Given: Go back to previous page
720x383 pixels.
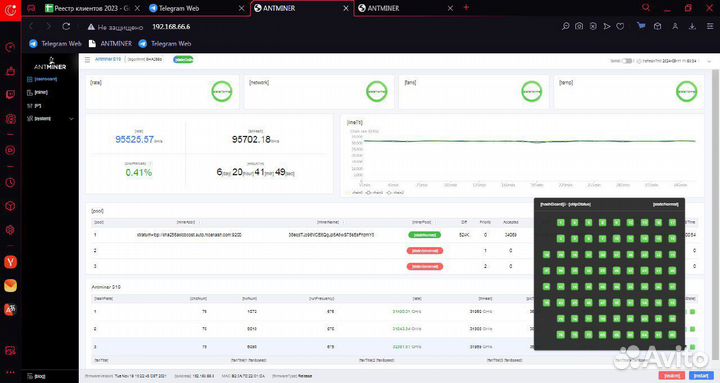Looking at the screenshot, I should pyautogui.click(x=31, y=27).
